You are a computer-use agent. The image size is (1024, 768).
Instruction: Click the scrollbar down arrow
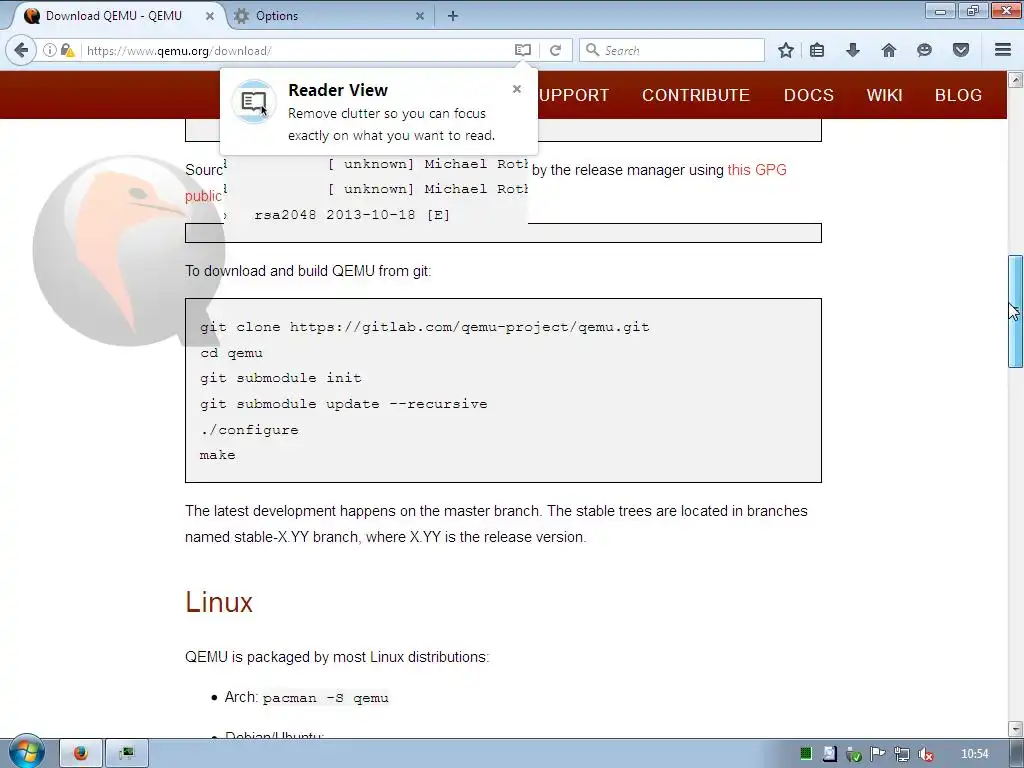pos(1015,728)
